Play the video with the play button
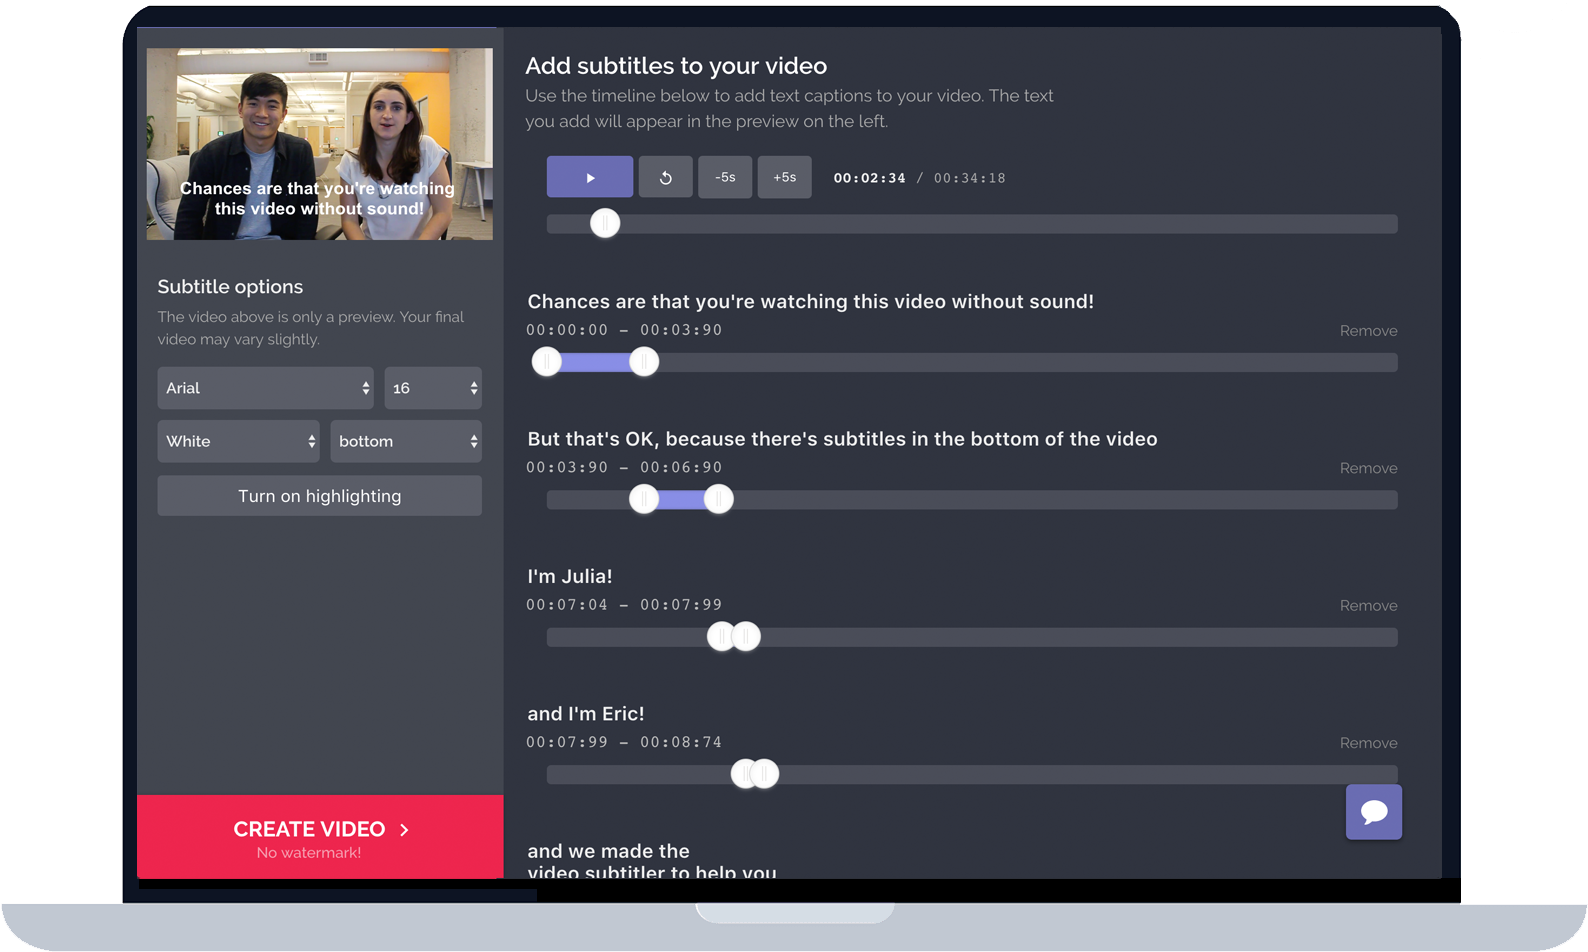 coord(589,177)
